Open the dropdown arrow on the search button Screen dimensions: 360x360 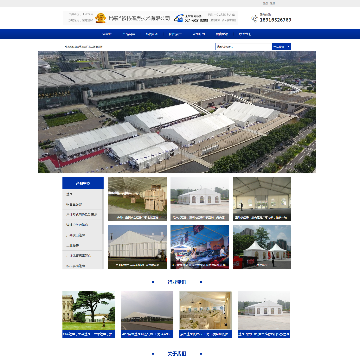point(288,47)
